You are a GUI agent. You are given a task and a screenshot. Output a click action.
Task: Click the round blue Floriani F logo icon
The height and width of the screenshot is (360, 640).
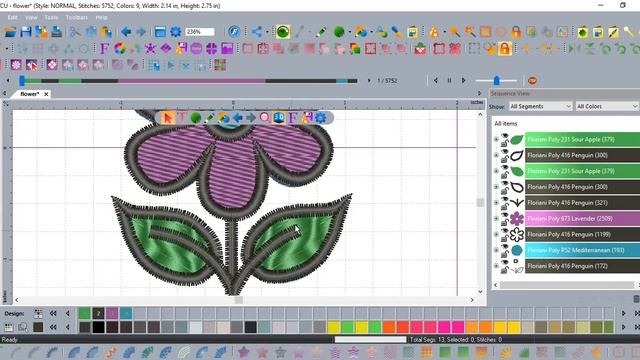coord(234,32)
